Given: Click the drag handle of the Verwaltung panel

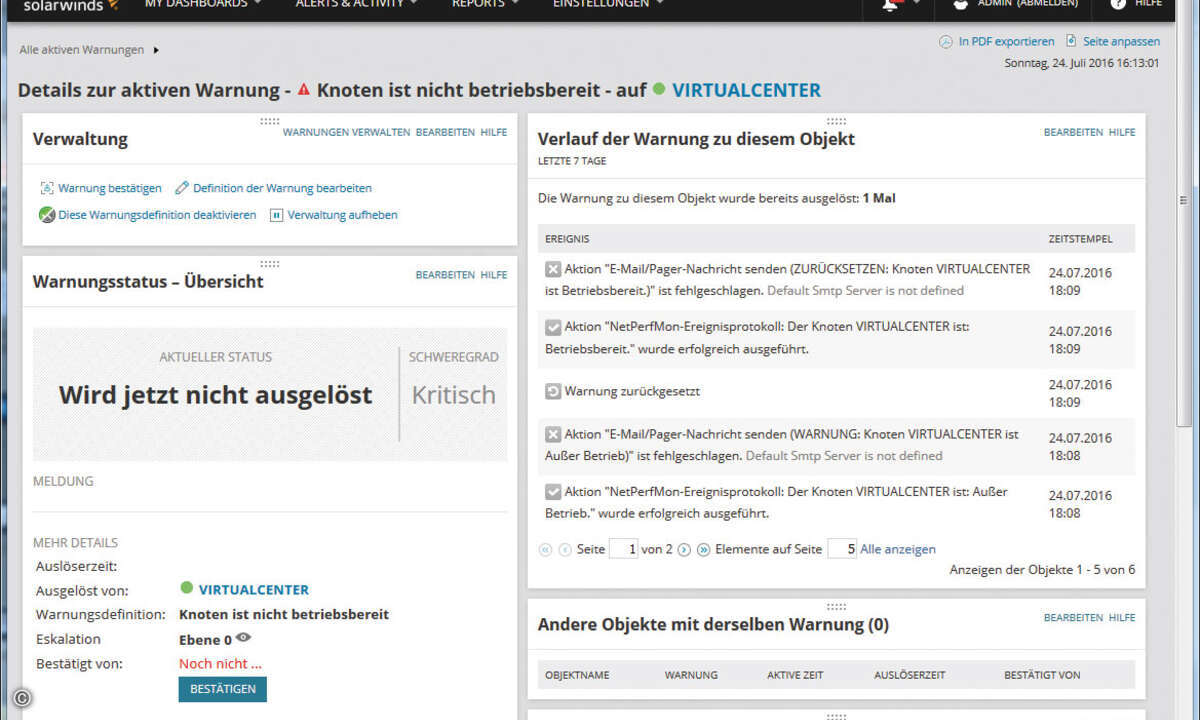Looking at the screenshot, I should pos(269,120).
